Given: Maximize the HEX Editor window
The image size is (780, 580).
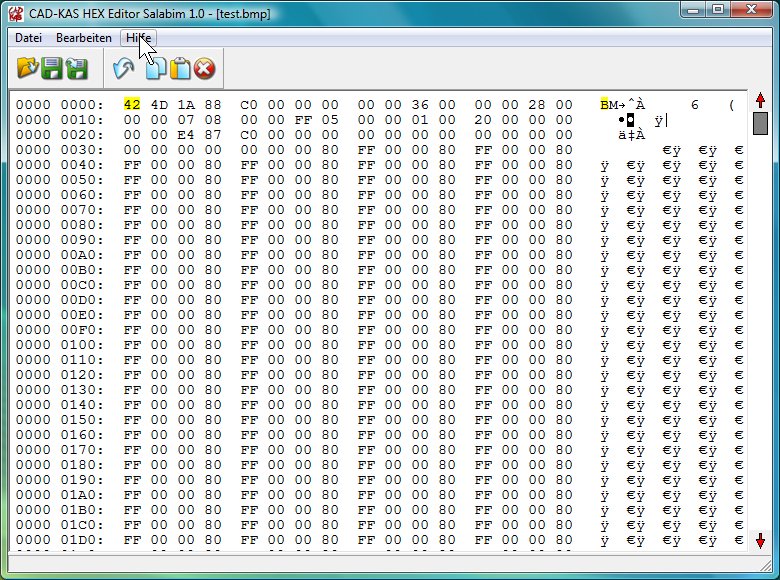Looking at the screenshot, I should coord(718,10).
